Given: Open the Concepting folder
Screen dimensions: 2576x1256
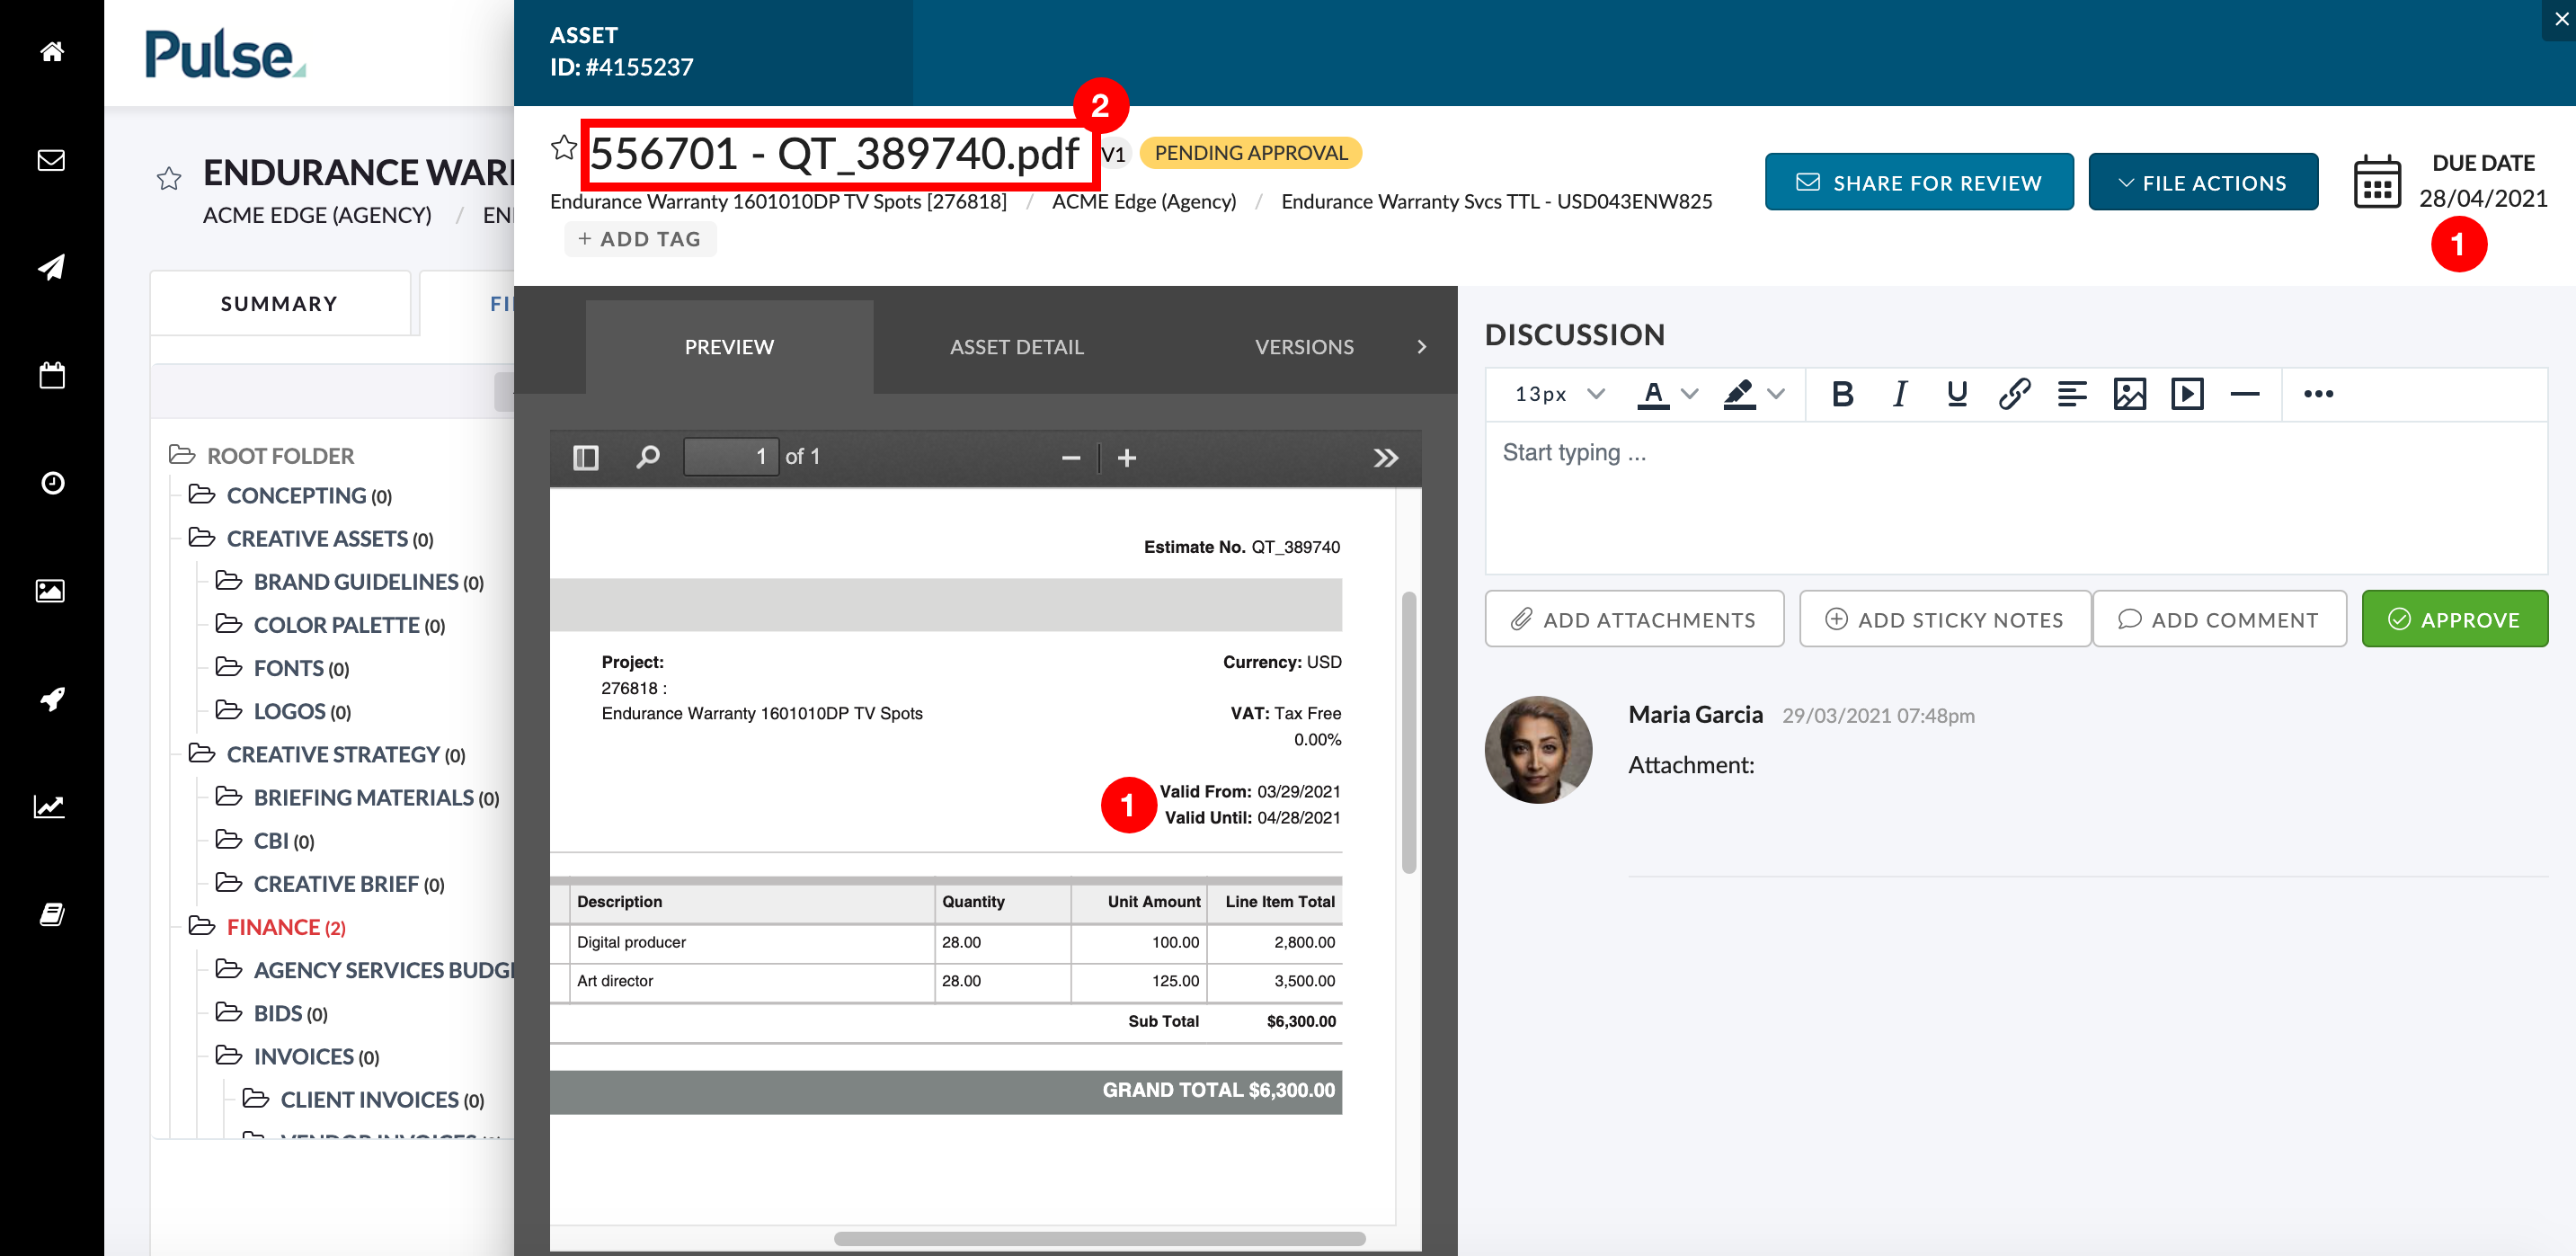Looking at the screenshot, I should click(290, 496).
